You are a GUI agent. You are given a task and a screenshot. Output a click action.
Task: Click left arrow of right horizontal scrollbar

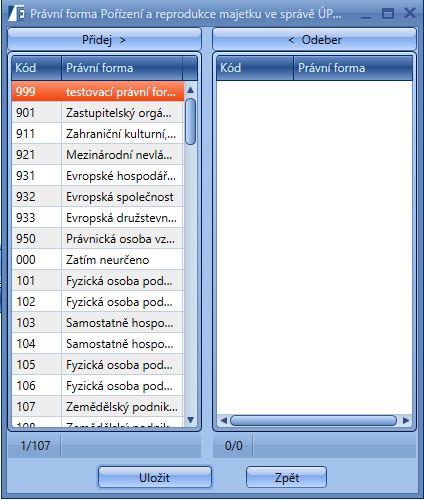tap(224, 421)
